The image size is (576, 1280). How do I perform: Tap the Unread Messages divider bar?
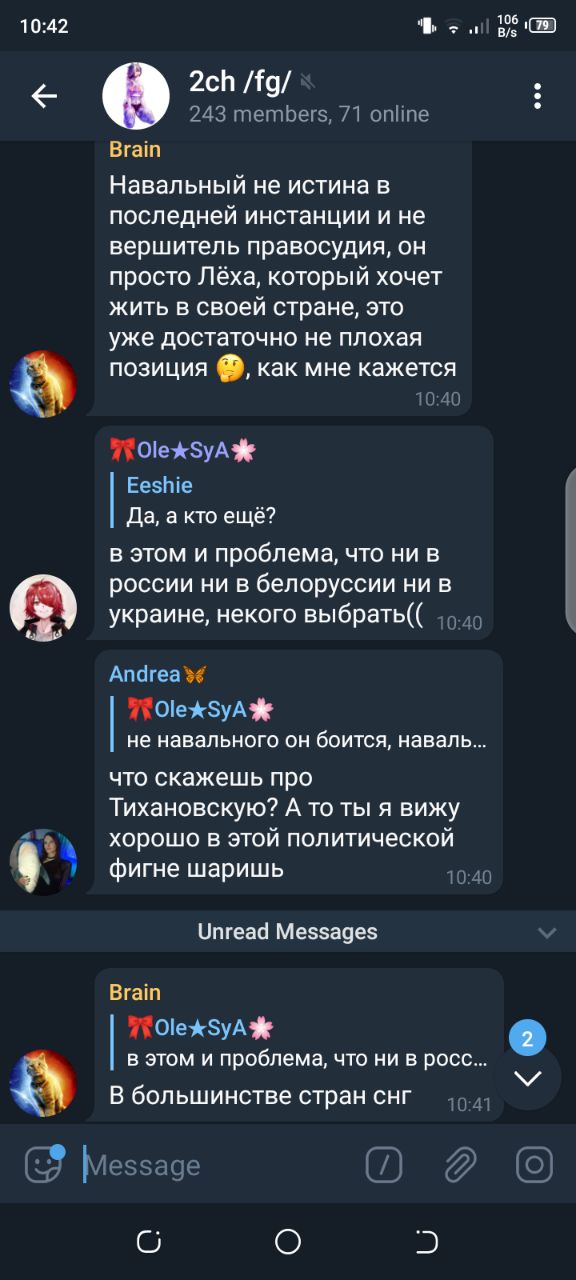288,932
